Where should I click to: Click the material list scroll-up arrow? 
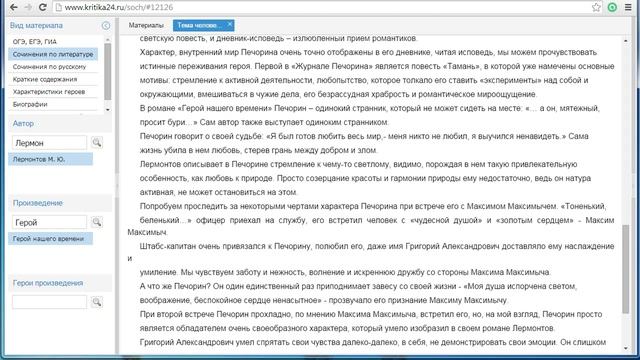click(x=108, y=40)
